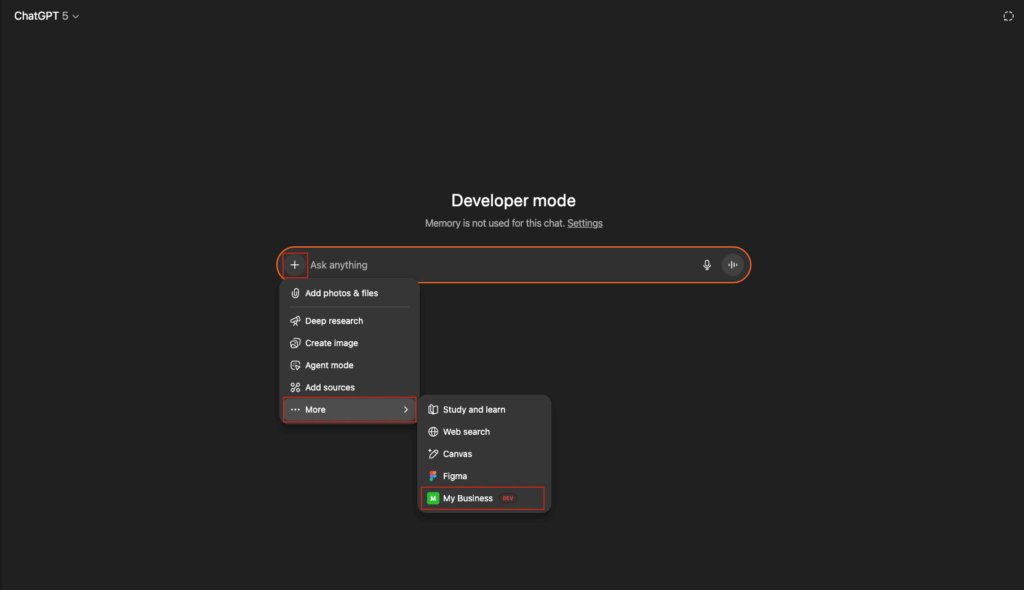The image size is (1024, 590).
Task: Click the chevron arrow on the More item
Action: coord(406,410)
